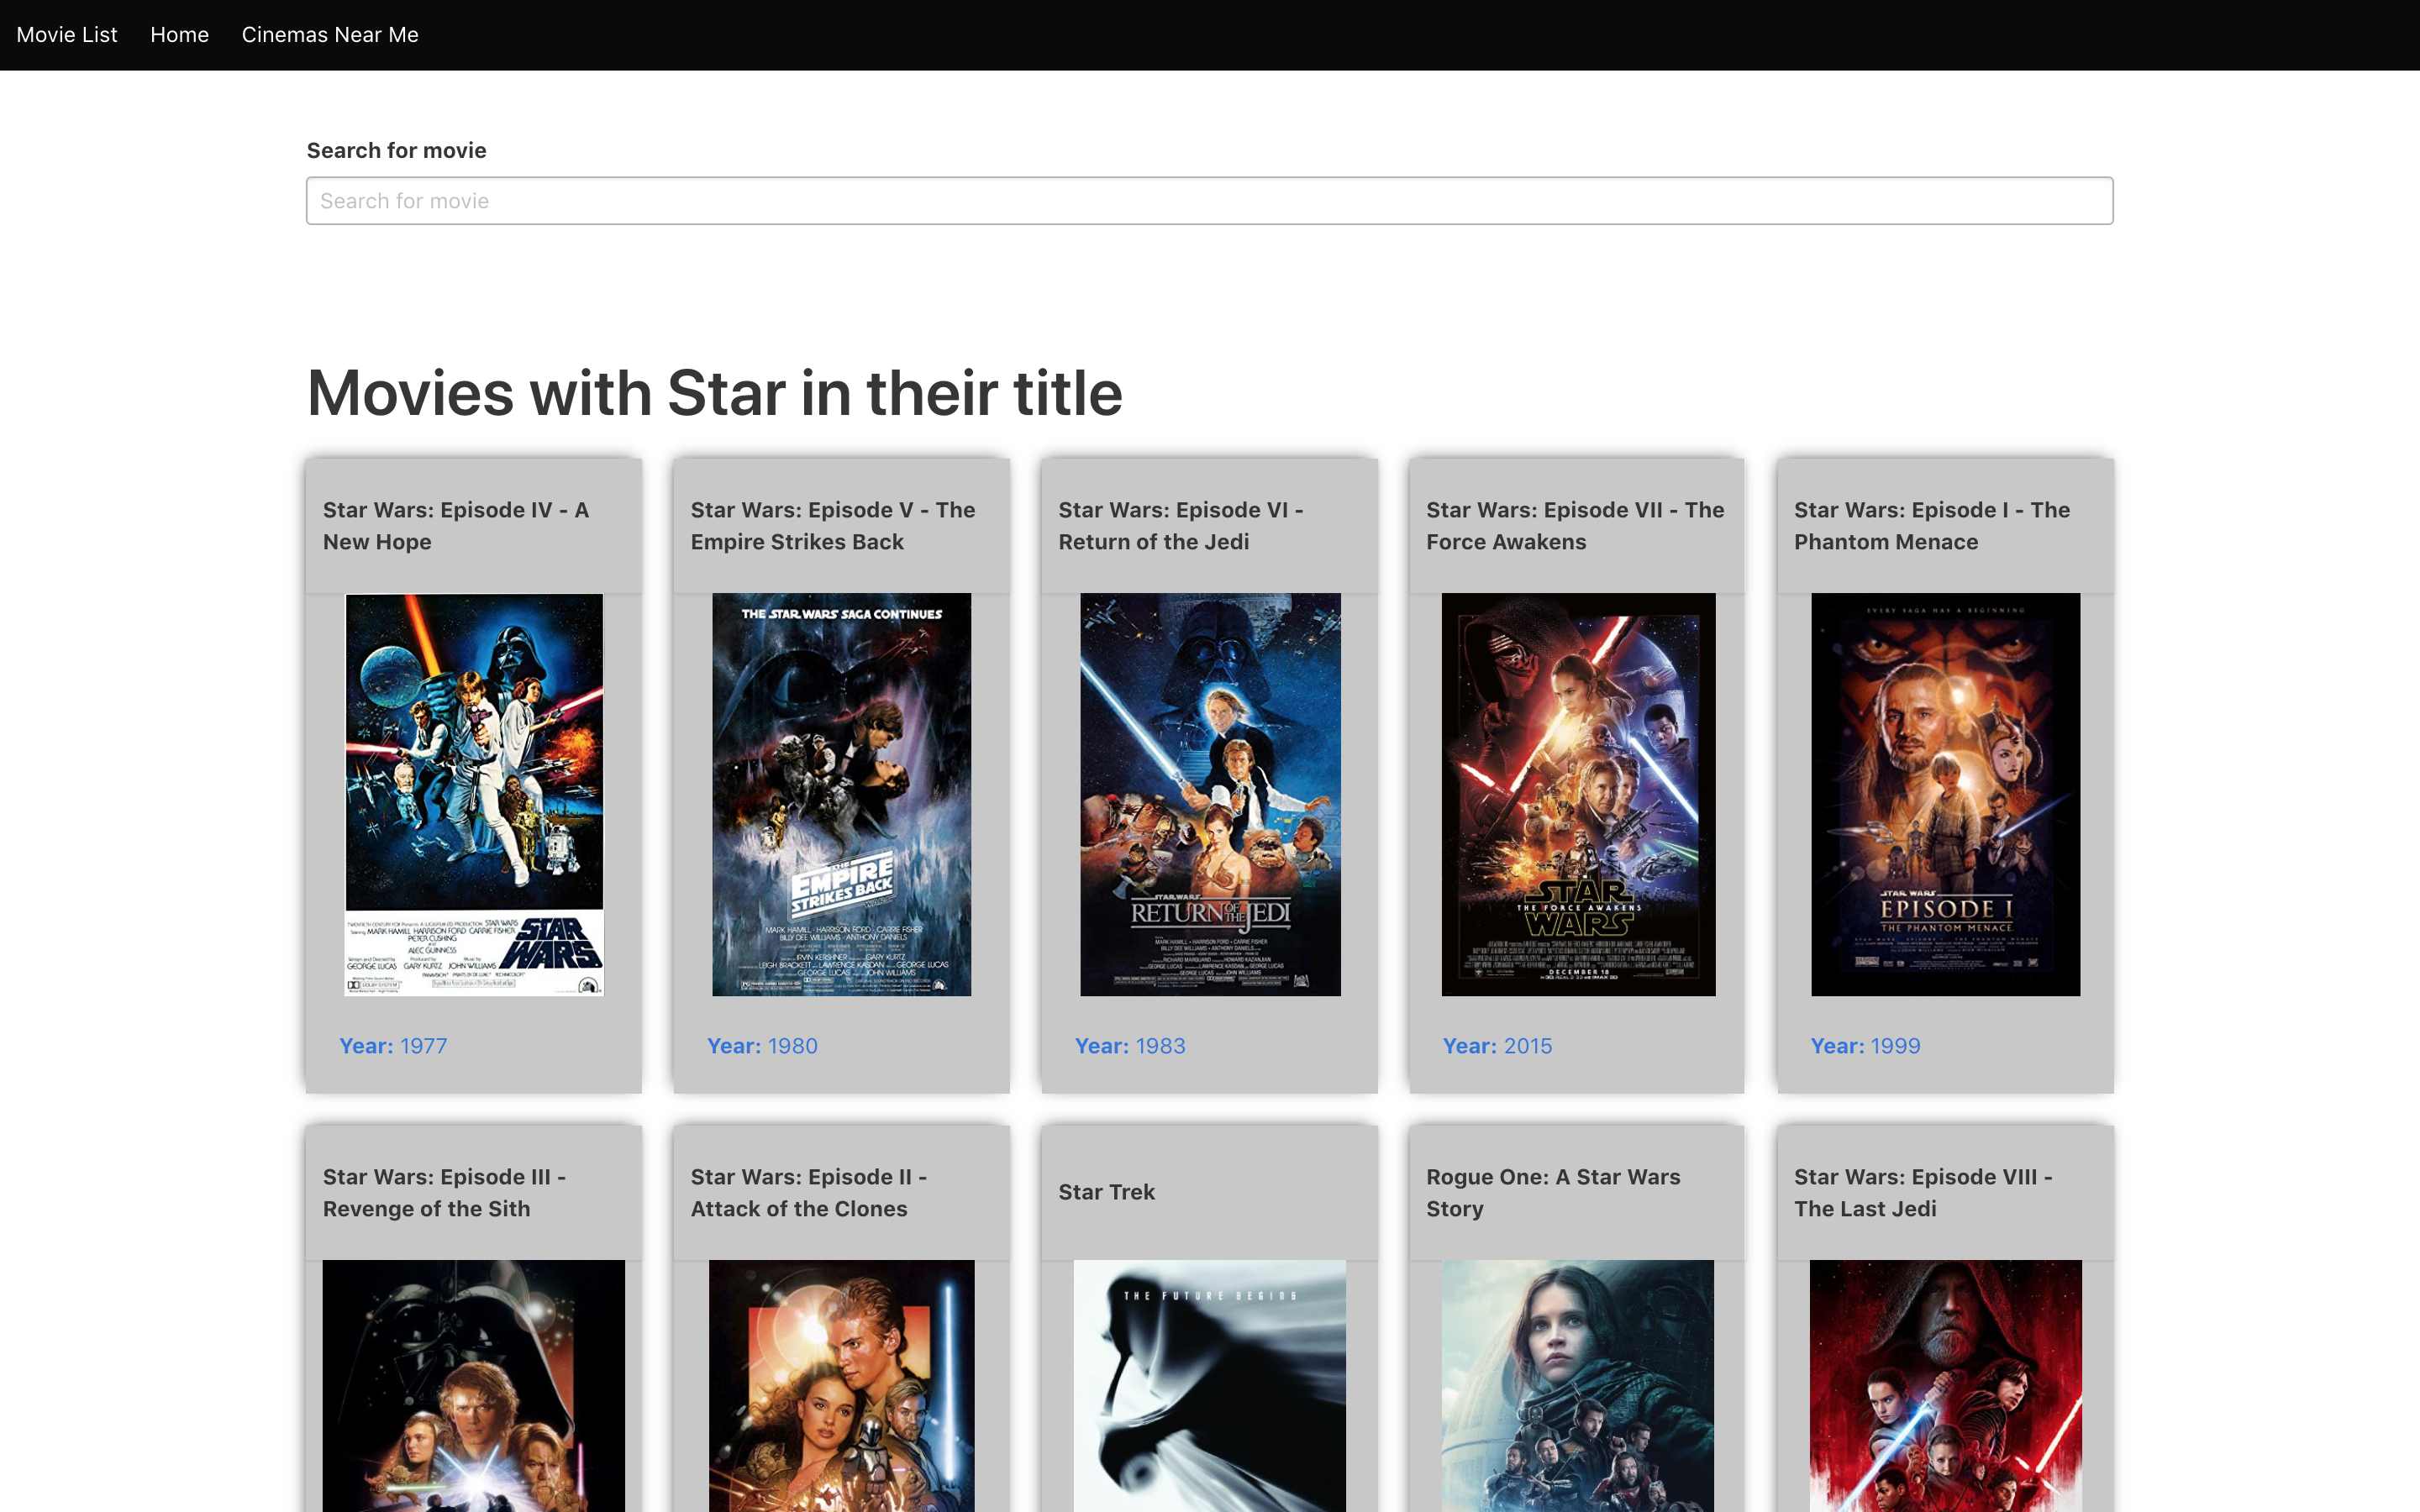This screenshot has width=2420, height=1512.
Task: Click the Rogue One poster
Action: tap(1578, 1386)
